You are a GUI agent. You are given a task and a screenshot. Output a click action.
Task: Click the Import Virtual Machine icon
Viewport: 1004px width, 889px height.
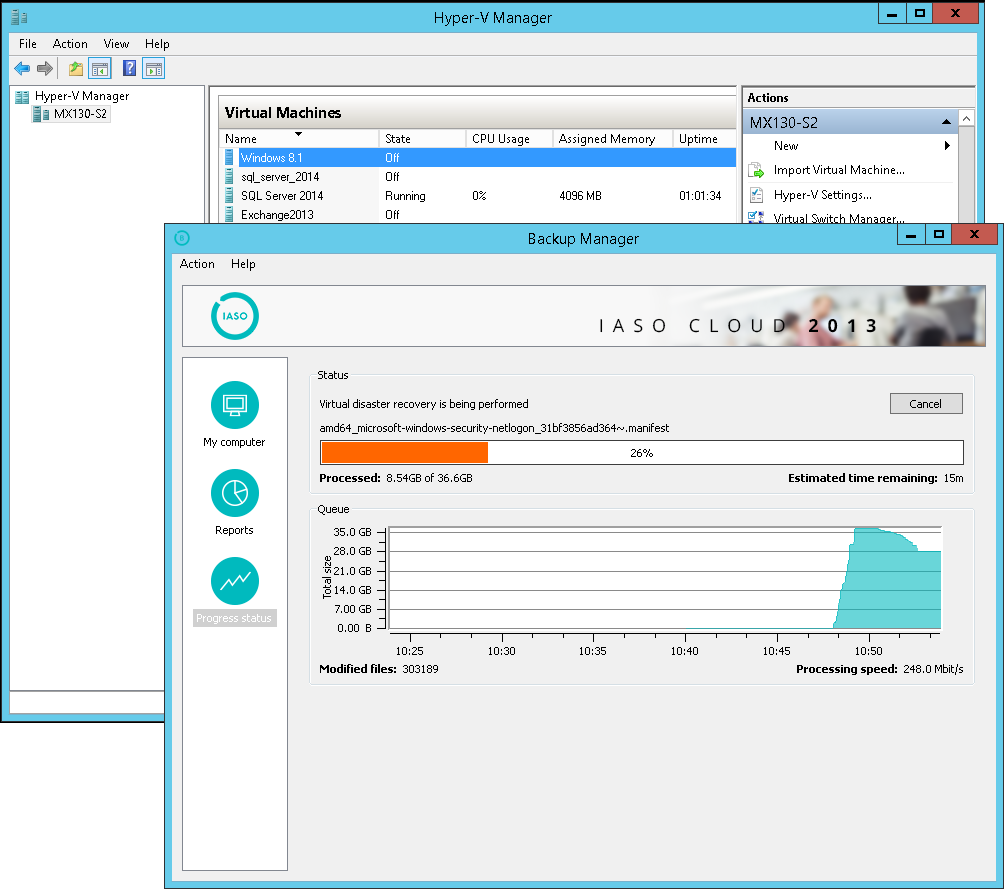(756, 170)
